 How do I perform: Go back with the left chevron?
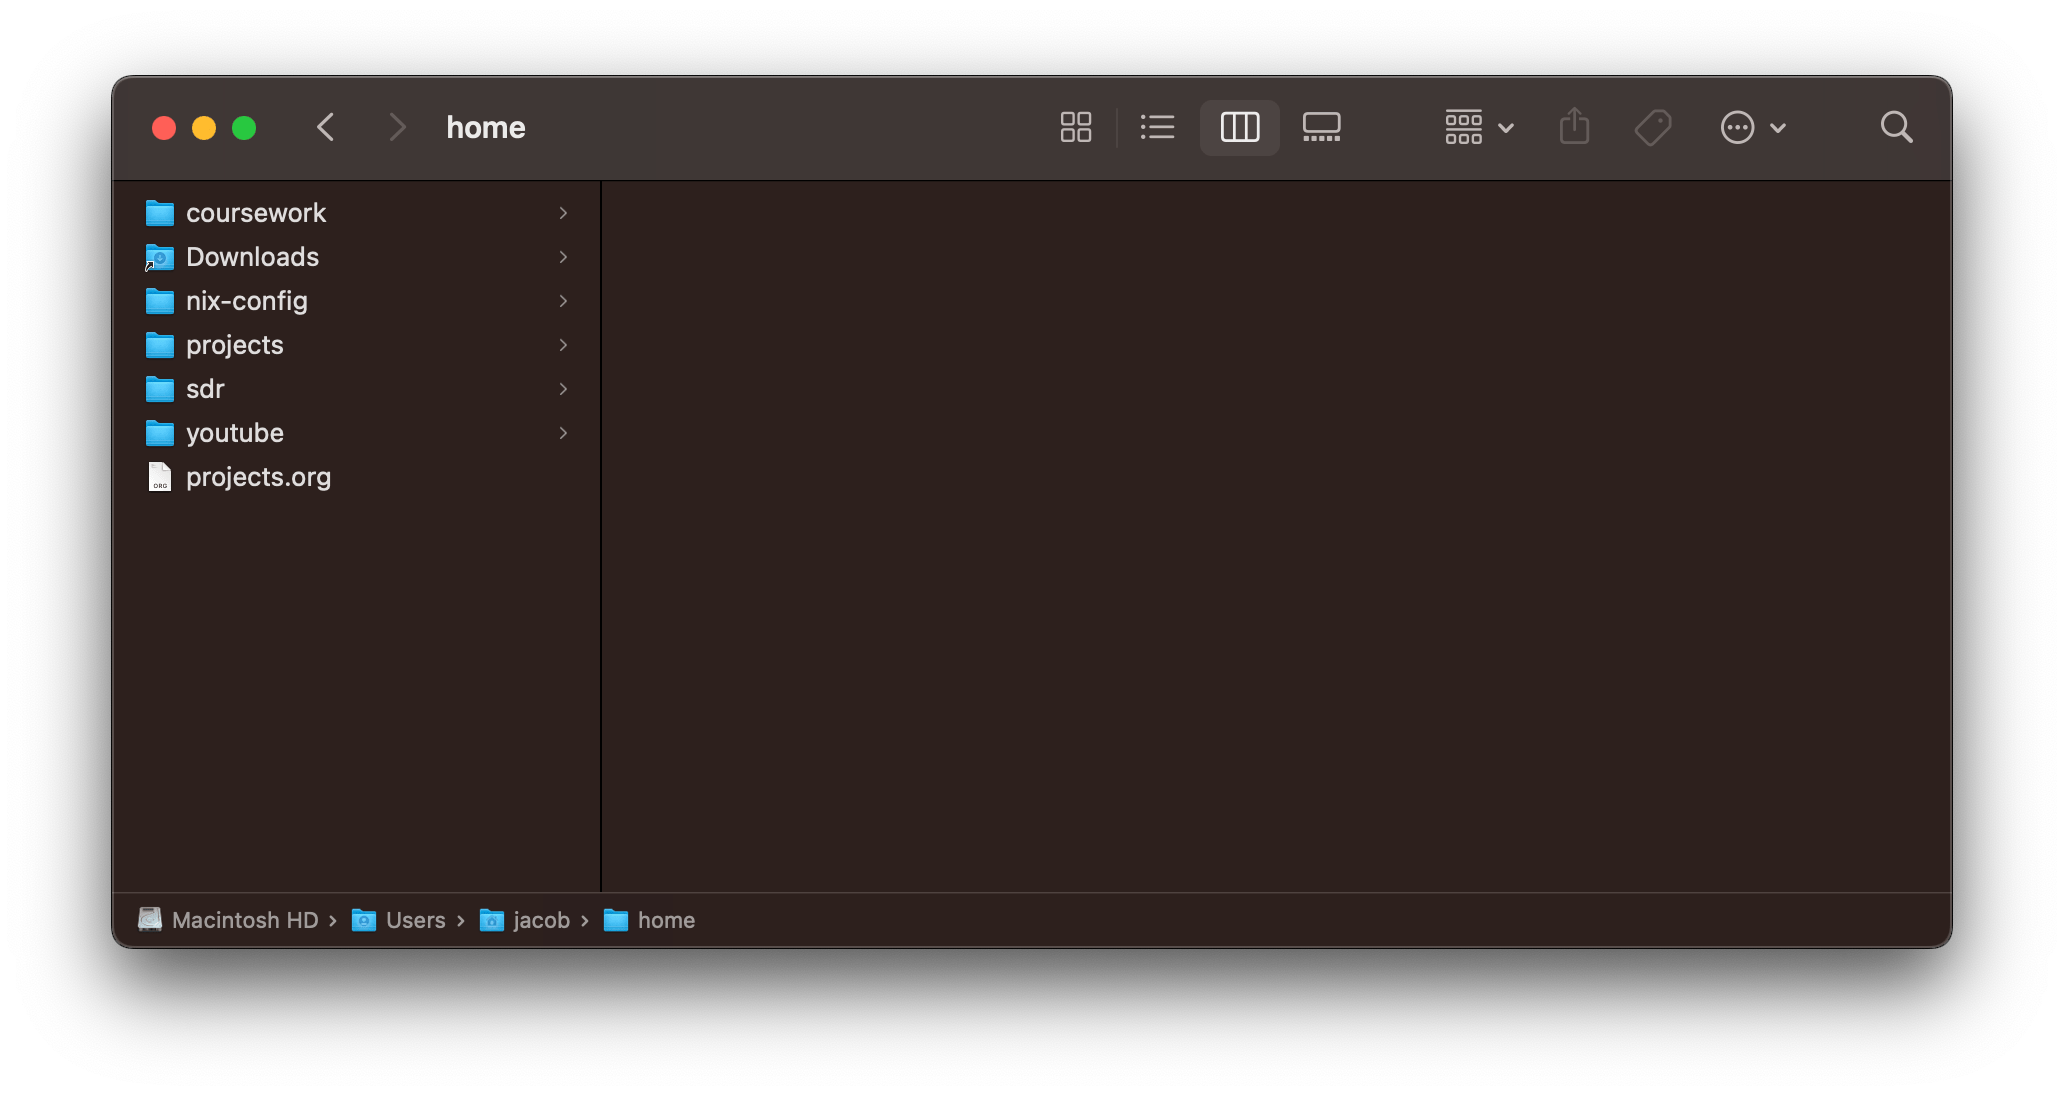(x=326, y=127)
